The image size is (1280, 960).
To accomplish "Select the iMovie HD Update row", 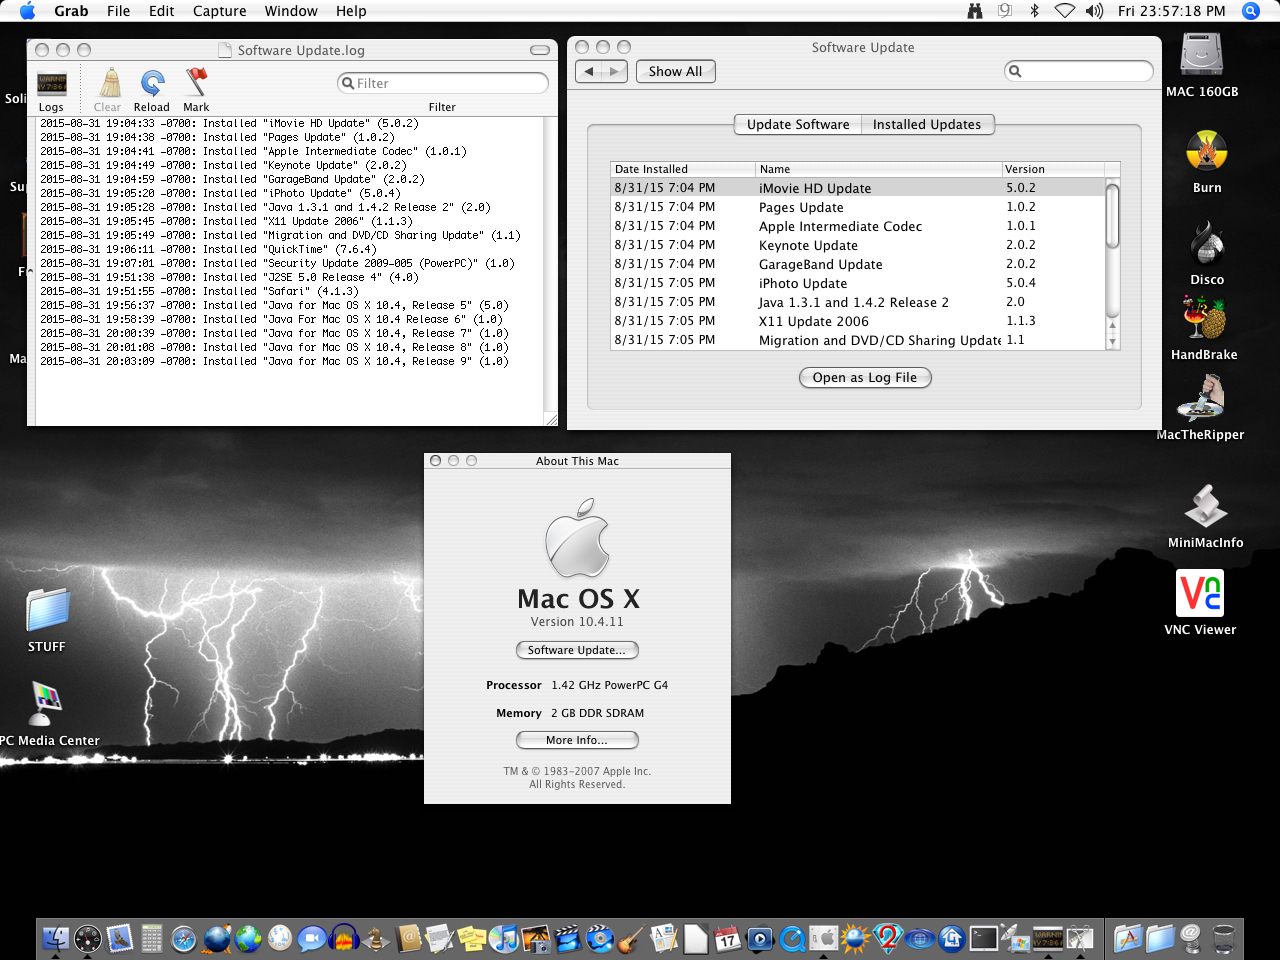I will [x=858, y=188].
